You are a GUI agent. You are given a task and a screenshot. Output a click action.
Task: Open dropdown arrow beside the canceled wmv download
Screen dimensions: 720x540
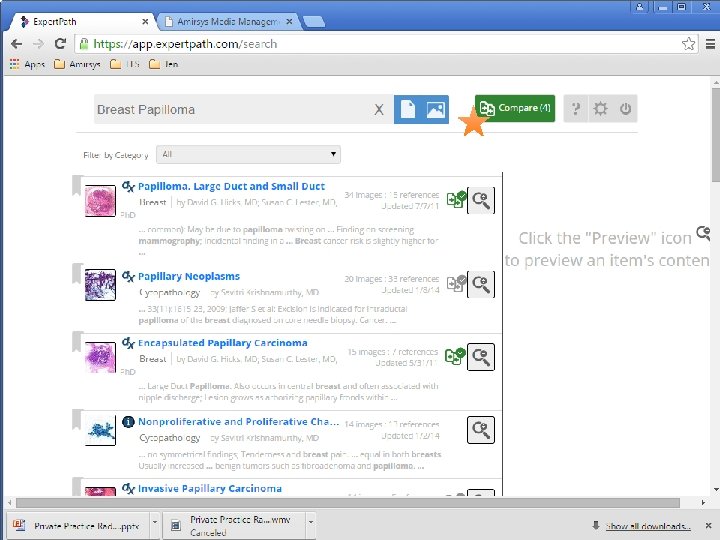311,523
